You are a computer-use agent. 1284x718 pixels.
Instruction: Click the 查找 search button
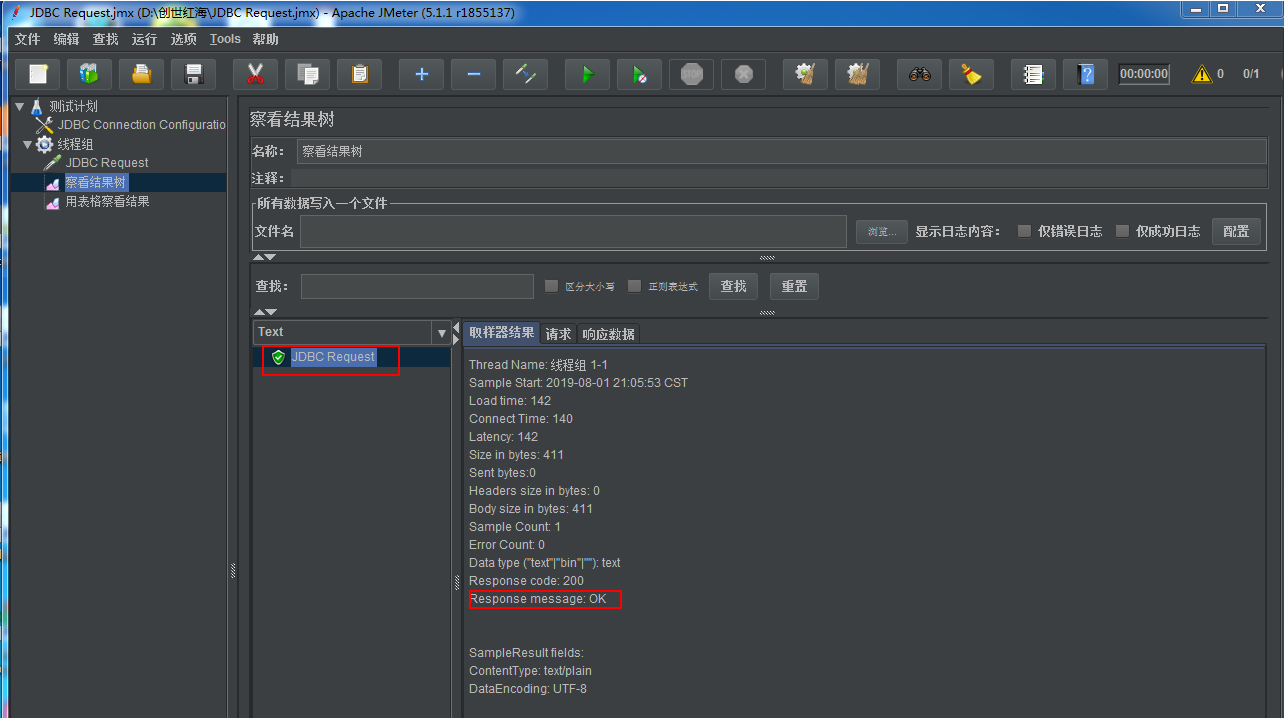(733, 286)
